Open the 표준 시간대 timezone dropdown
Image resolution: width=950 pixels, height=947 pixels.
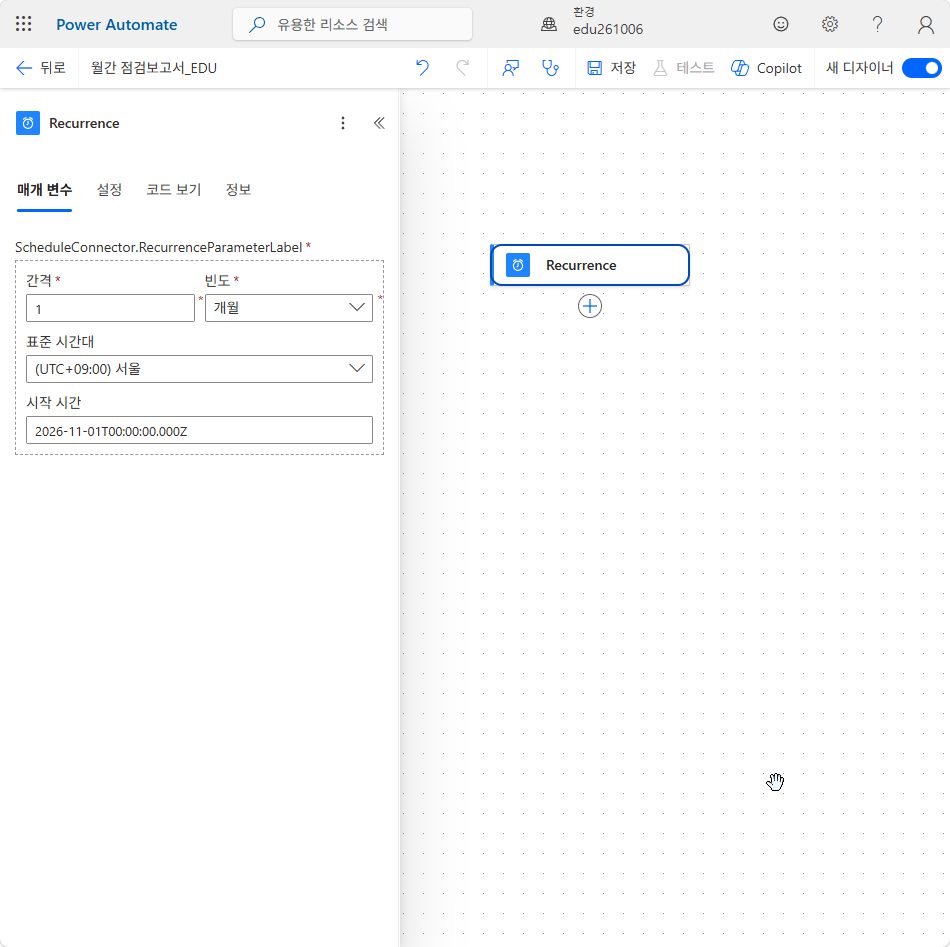coord(199,369)
